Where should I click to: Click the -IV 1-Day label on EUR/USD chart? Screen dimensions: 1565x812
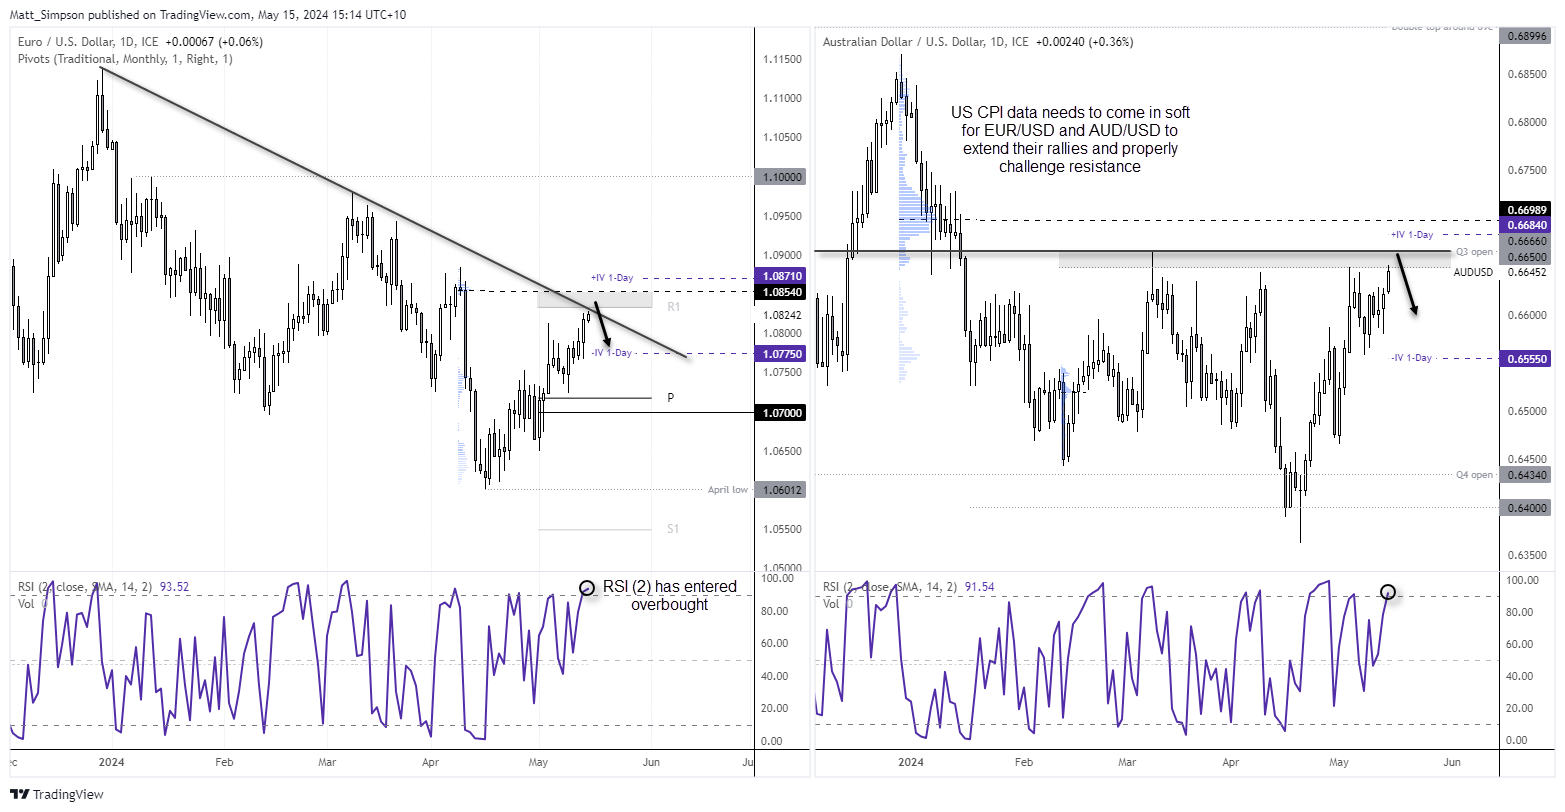pyautogui.click(x=610, y=352)
